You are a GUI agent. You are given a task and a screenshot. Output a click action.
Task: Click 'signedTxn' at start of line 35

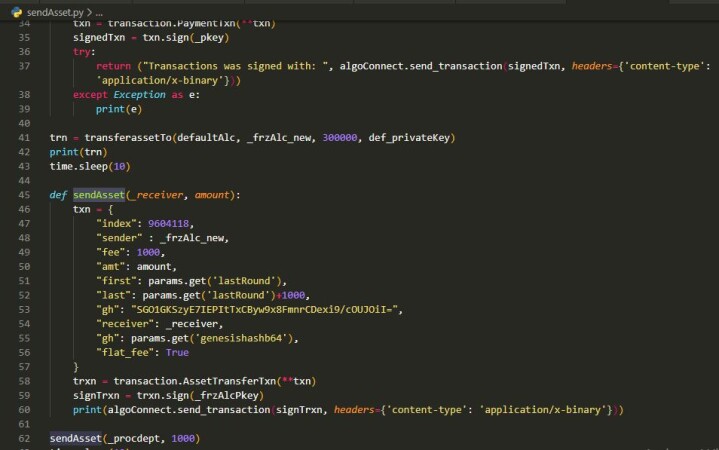[x=99, y=38]
